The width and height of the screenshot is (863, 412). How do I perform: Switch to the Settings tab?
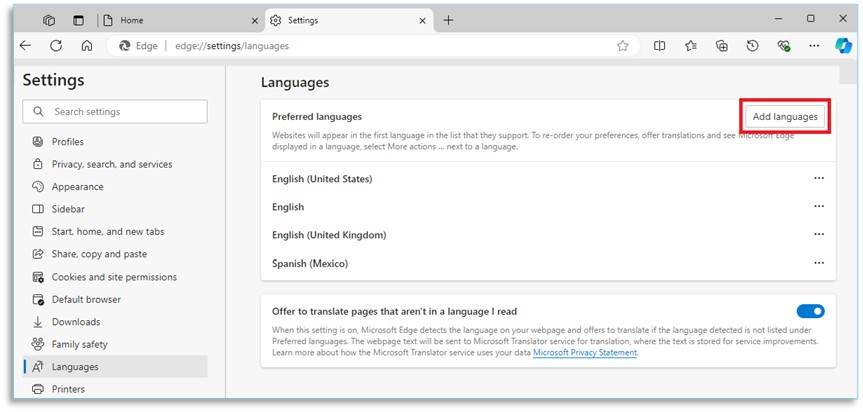point(348,20)
